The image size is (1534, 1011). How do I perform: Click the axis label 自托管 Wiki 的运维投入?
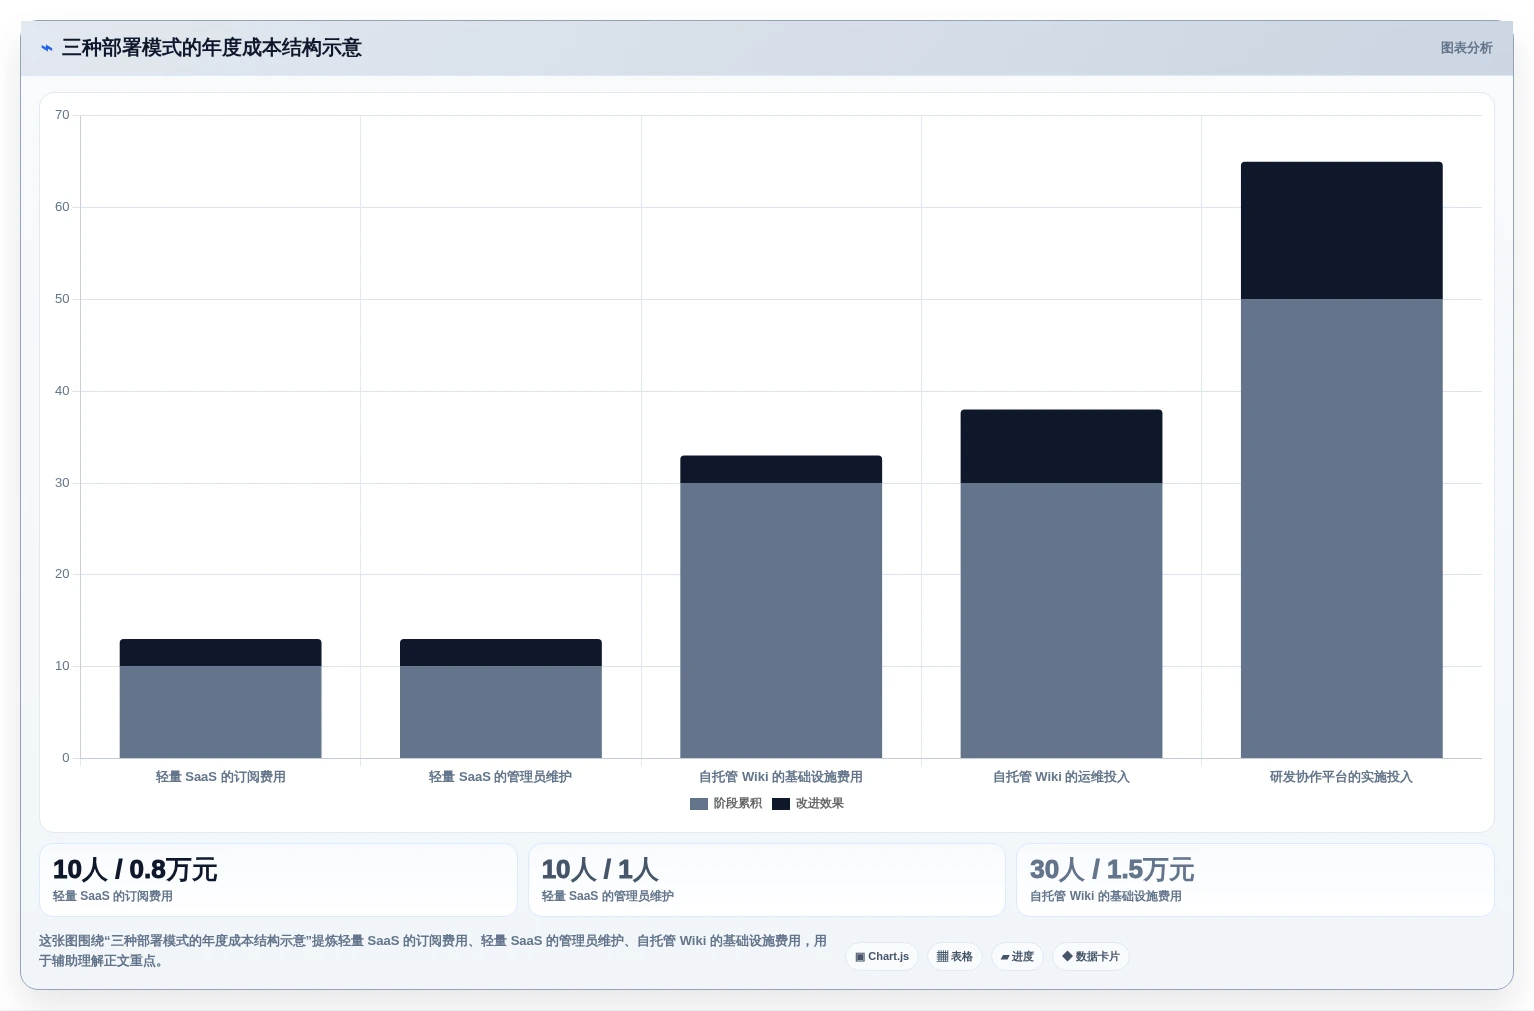[x=1061, y=777]
